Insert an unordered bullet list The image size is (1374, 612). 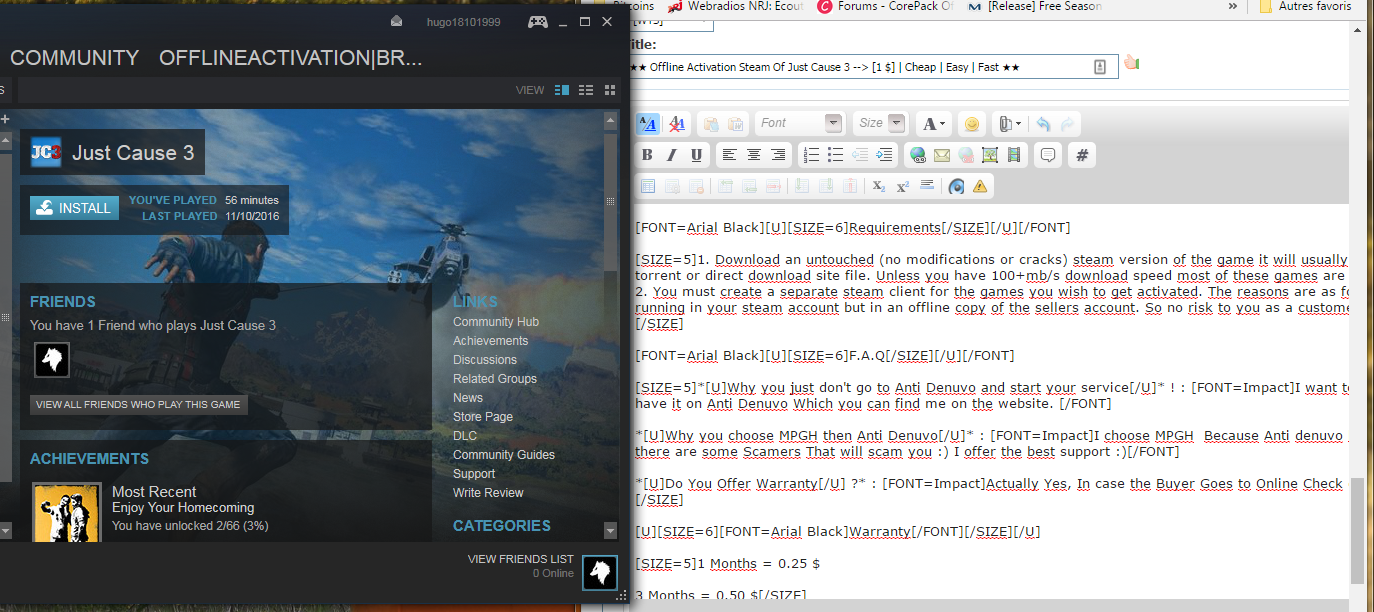[835, 155]
